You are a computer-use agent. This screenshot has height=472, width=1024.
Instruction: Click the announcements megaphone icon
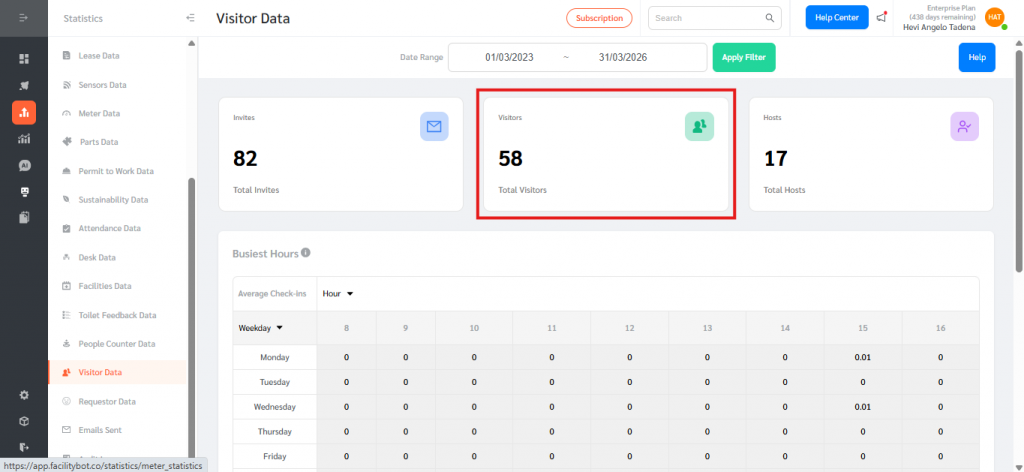coord(881,18)
